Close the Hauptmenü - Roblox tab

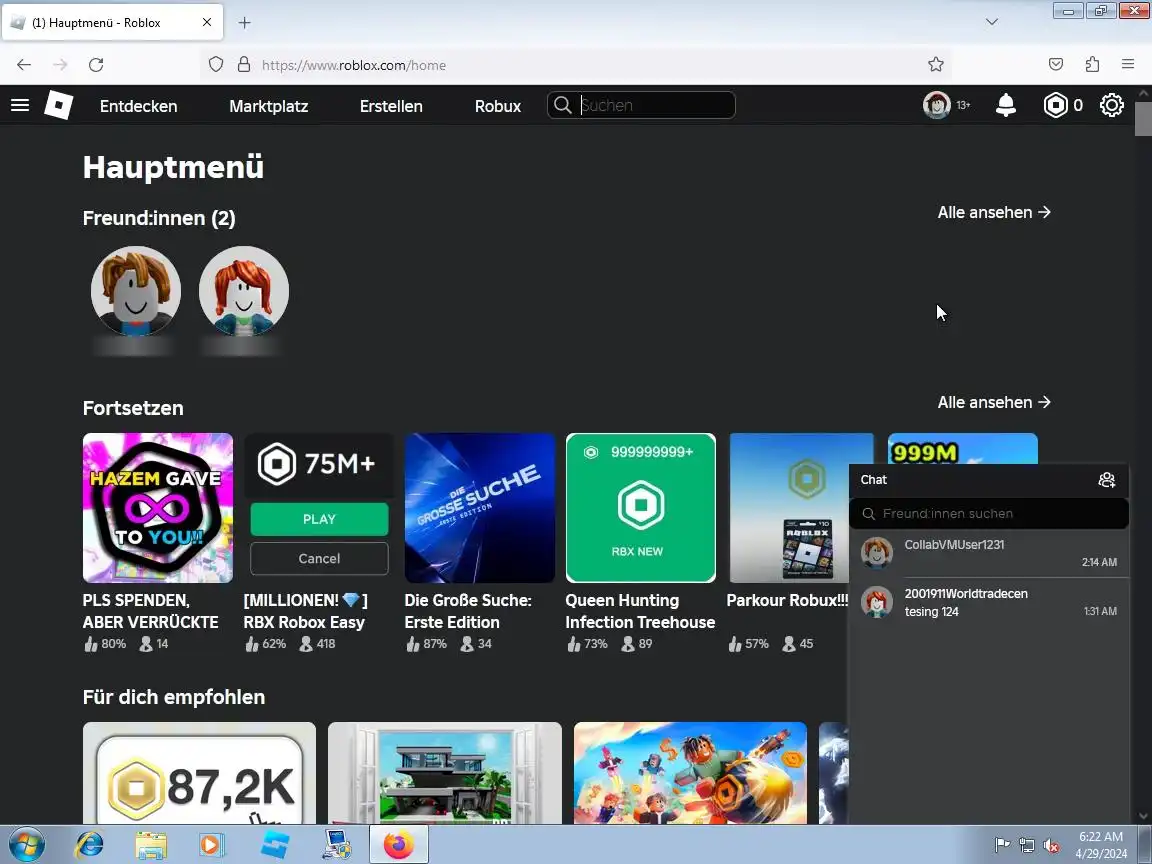pos(207,23)
